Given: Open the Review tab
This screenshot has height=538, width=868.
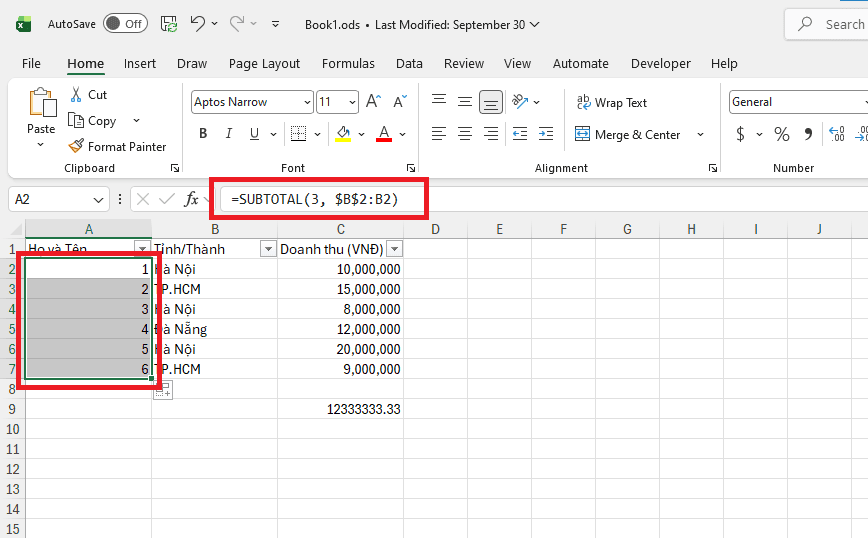Looking at the screenshot, I should pyautogui.click(x=464, y=64).
